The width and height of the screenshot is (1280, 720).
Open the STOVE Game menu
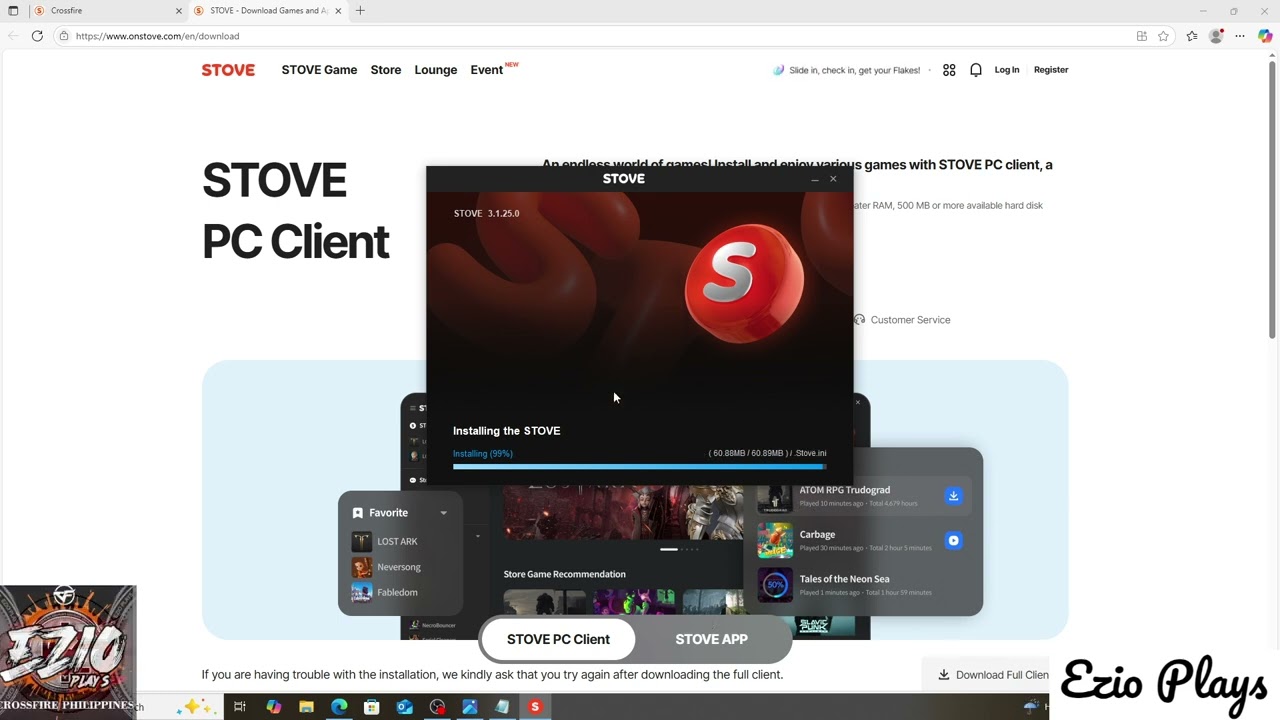(319, 70)
